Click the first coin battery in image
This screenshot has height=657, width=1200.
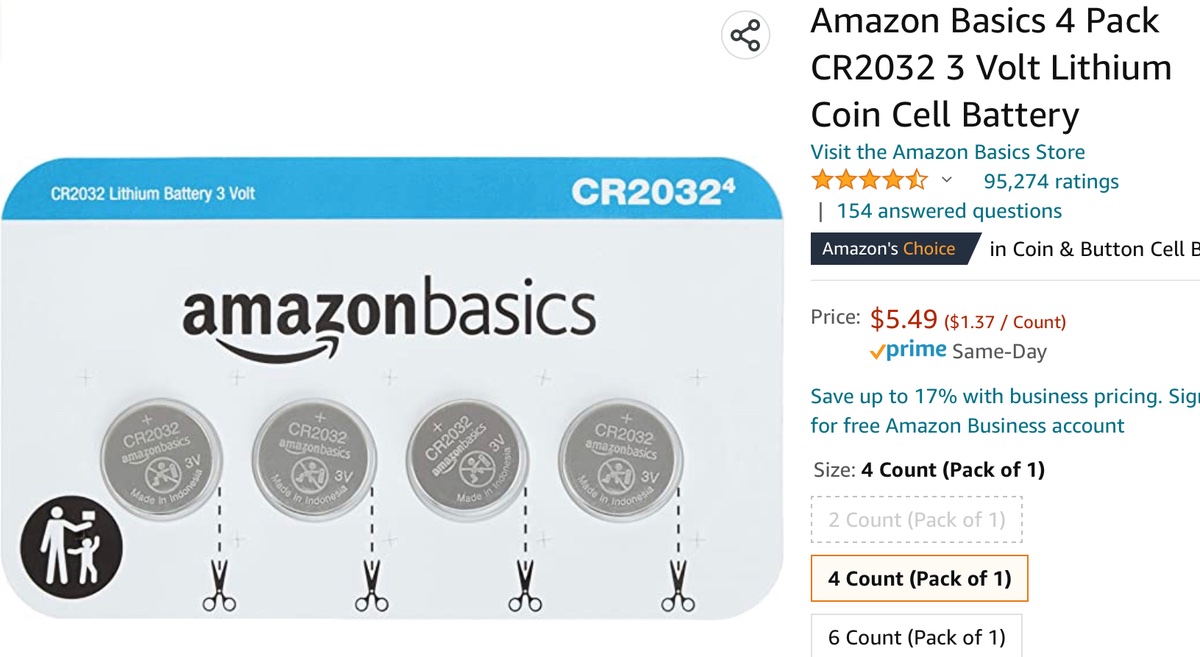pos(161,458)
